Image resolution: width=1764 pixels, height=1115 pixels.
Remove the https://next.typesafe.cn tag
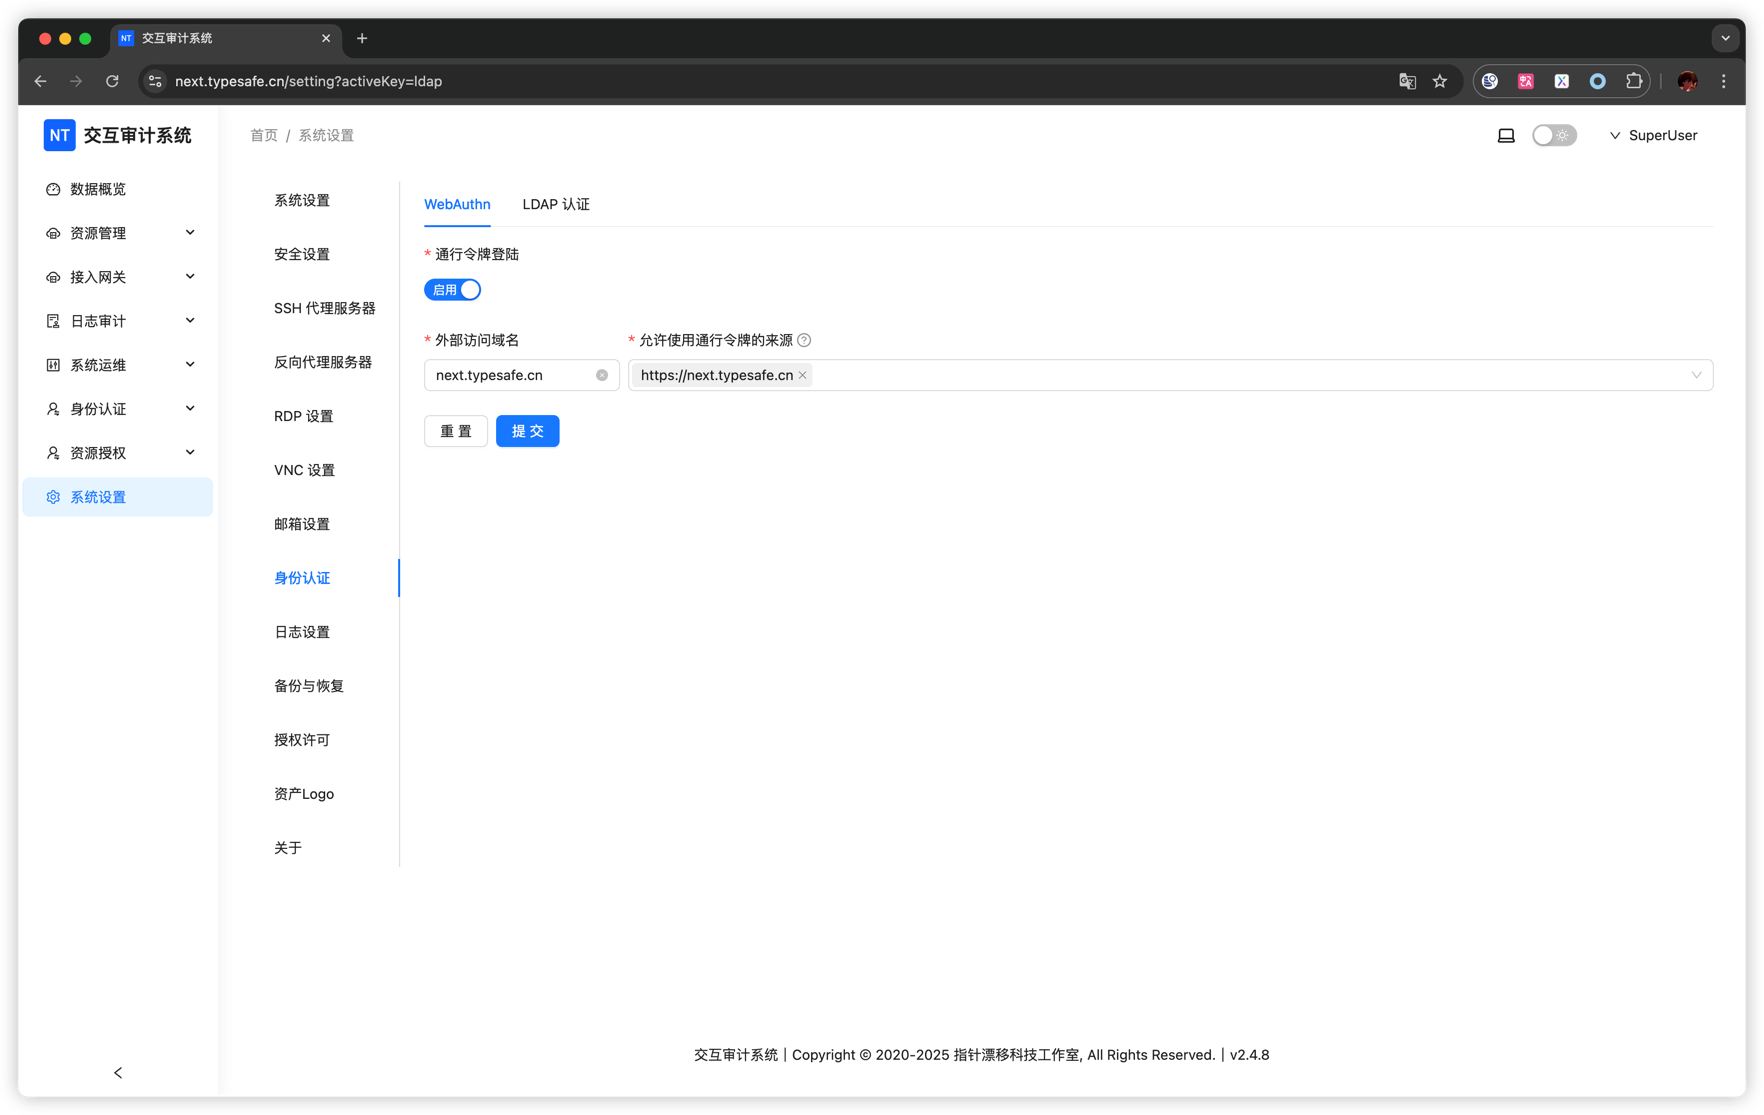[802, 375]
